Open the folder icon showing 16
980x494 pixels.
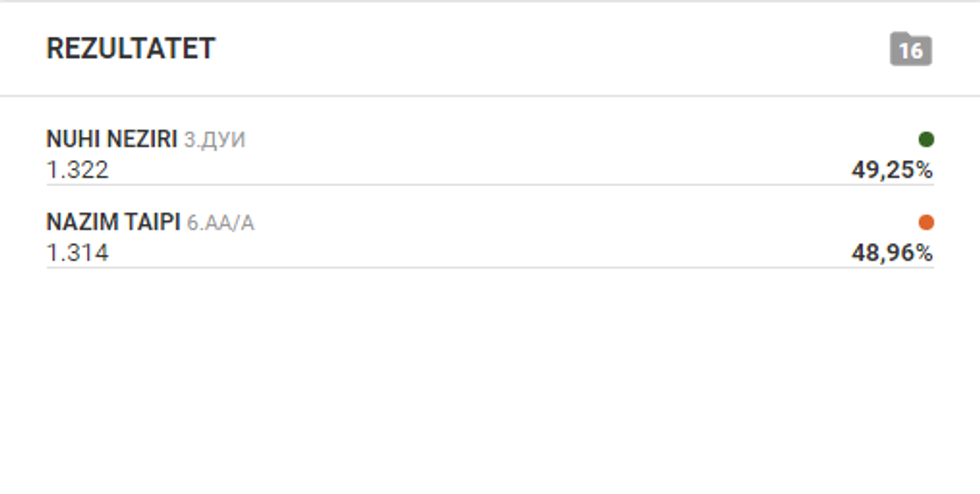[x=910, y=49]
